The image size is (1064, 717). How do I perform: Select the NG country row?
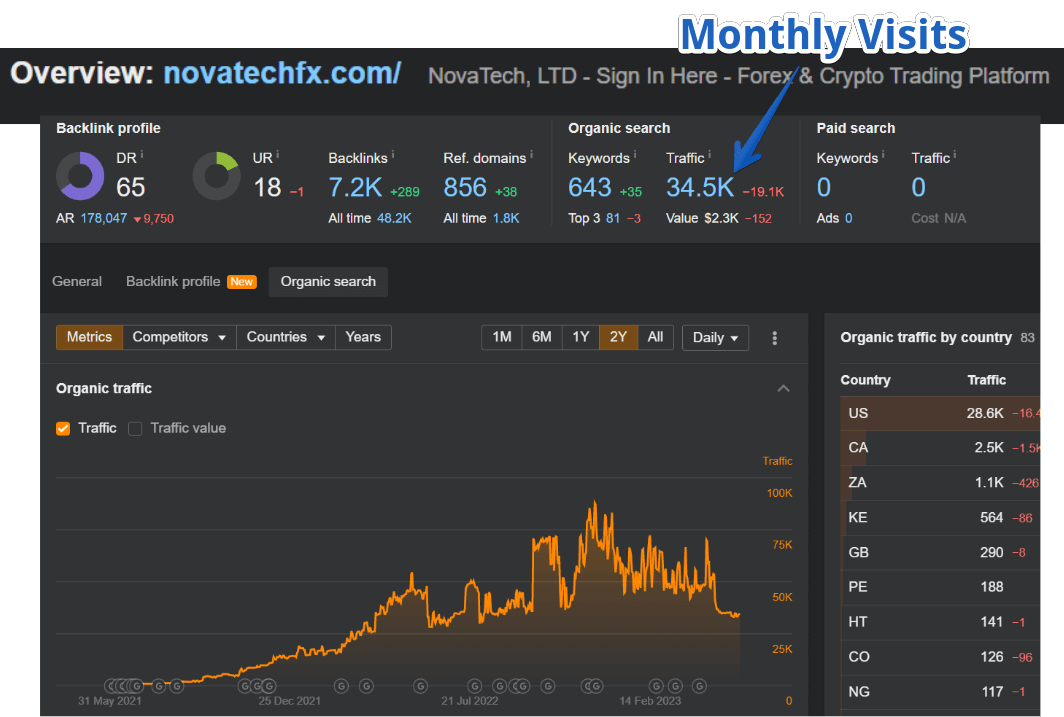tap(940, 692)
